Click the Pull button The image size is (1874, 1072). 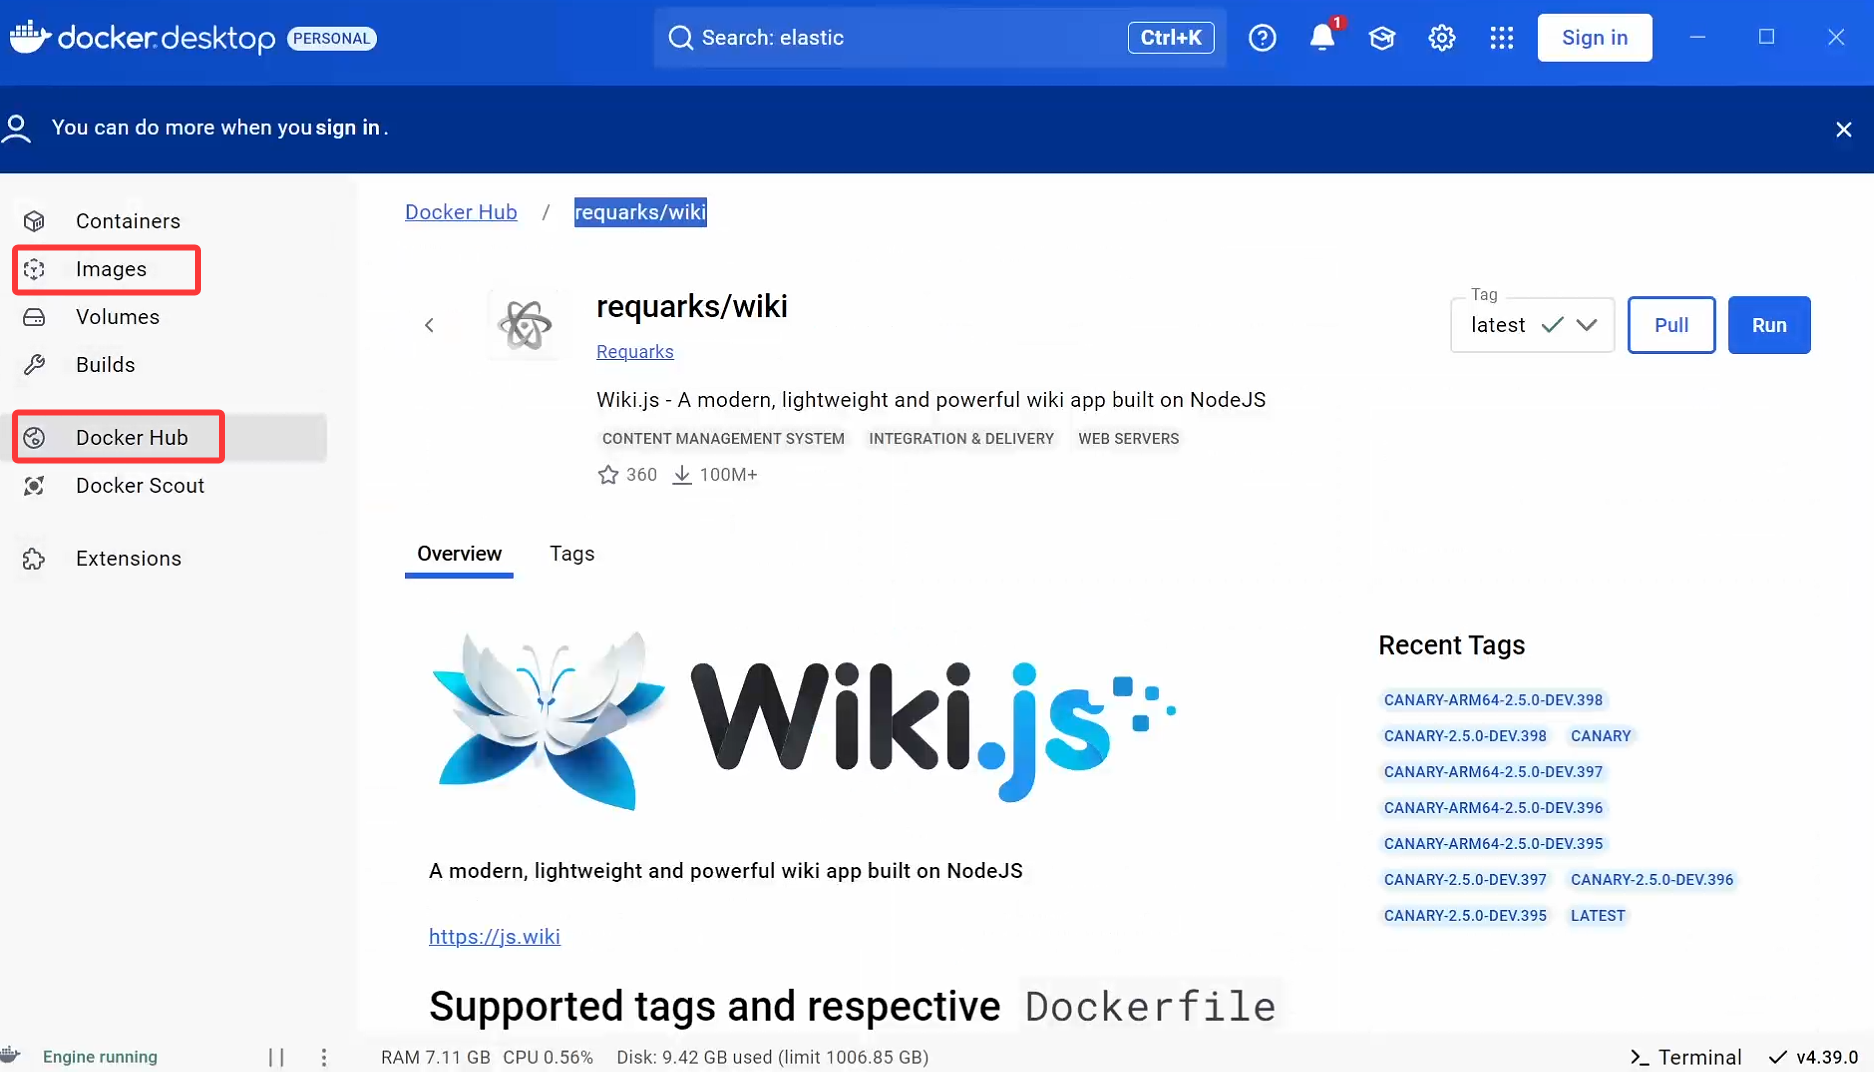click(x=1671, y=325)
